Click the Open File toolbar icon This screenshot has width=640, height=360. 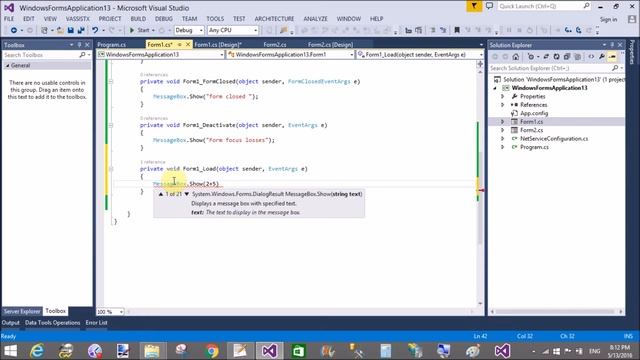click(x=60, y=30)
